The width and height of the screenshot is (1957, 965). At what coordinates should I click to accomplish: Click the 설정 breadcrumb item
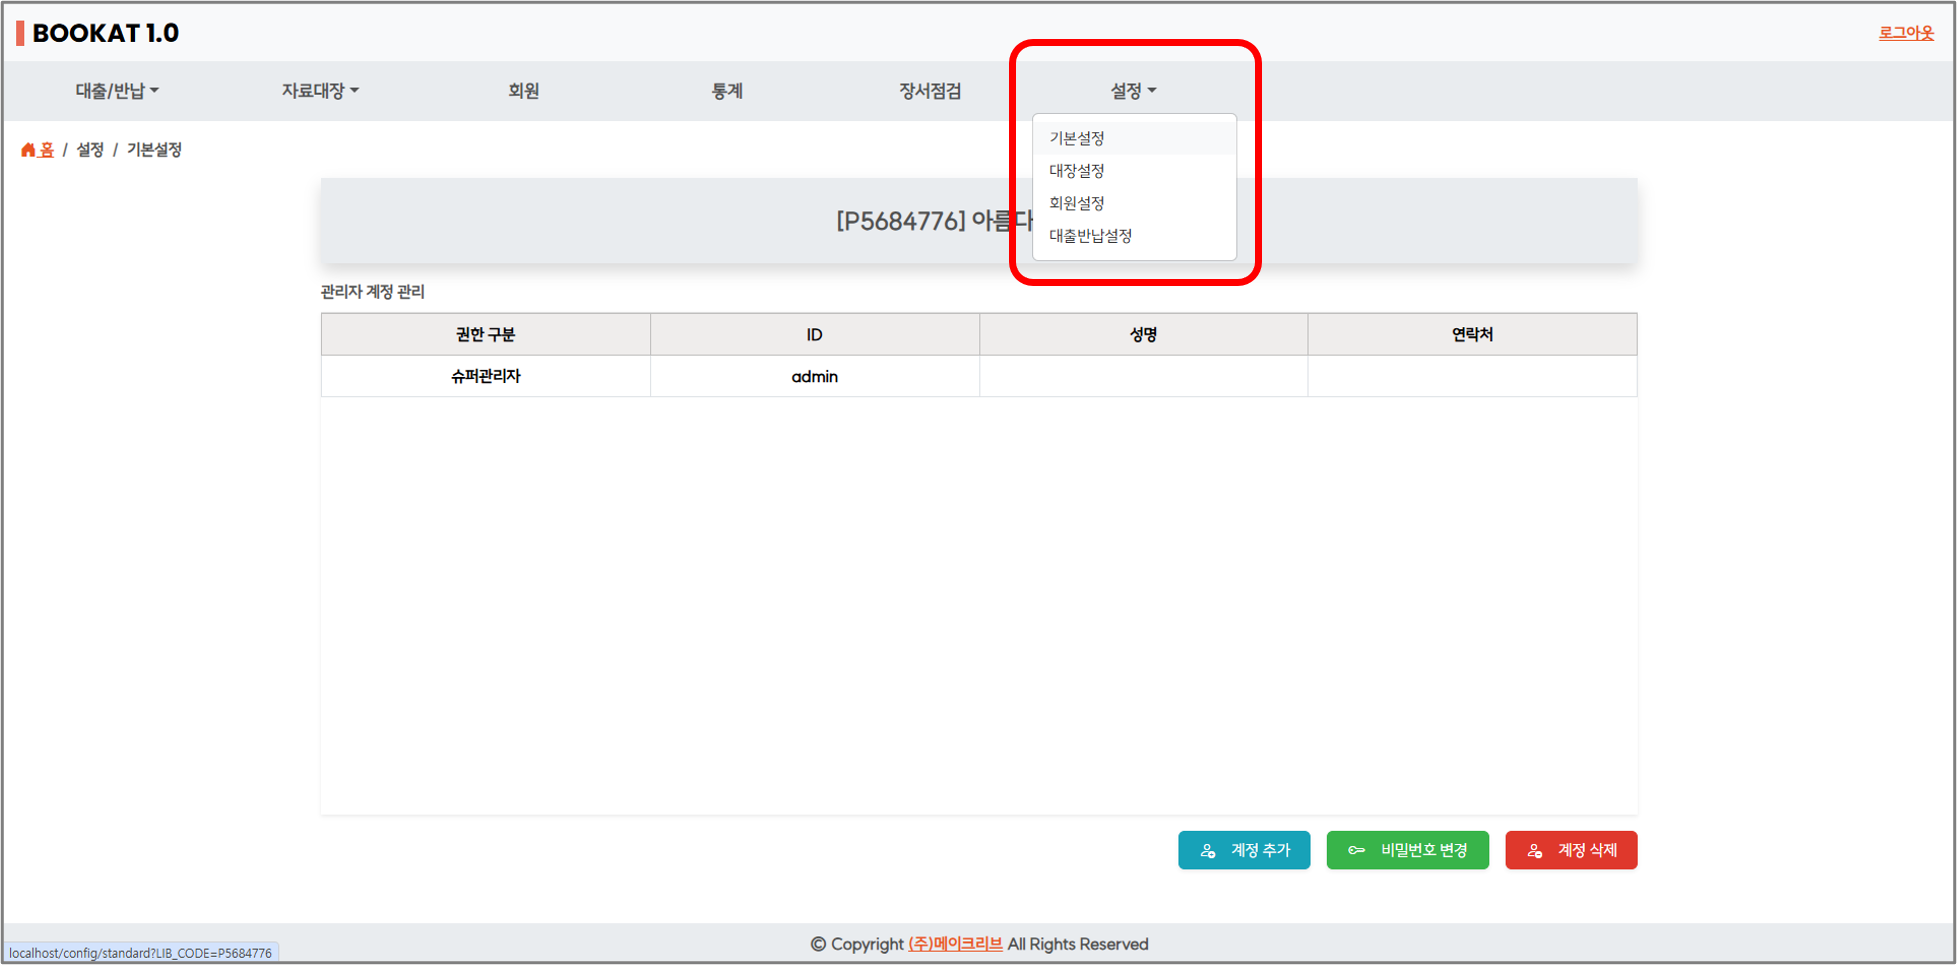90,150
